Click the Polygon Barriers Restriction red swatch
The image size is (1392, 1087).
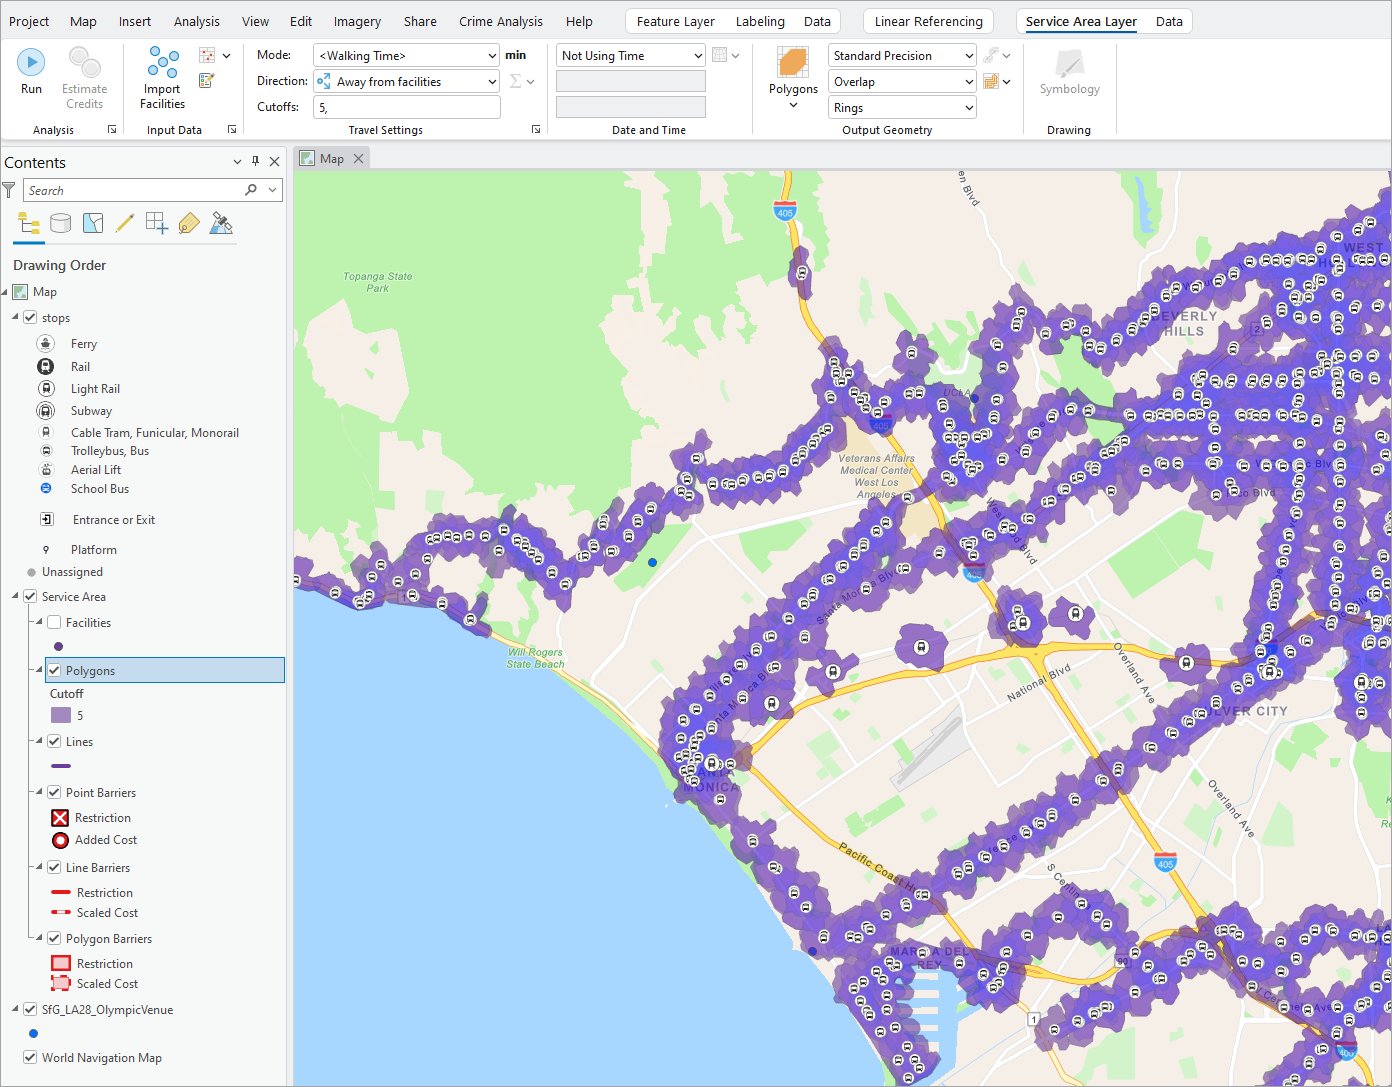pos(61,963)
